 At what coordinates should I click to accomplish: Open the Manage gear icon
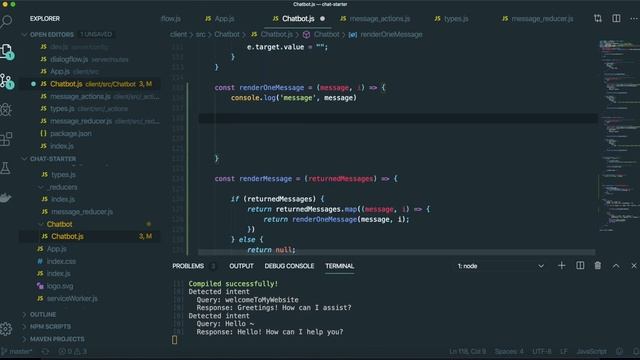[6, 329]
